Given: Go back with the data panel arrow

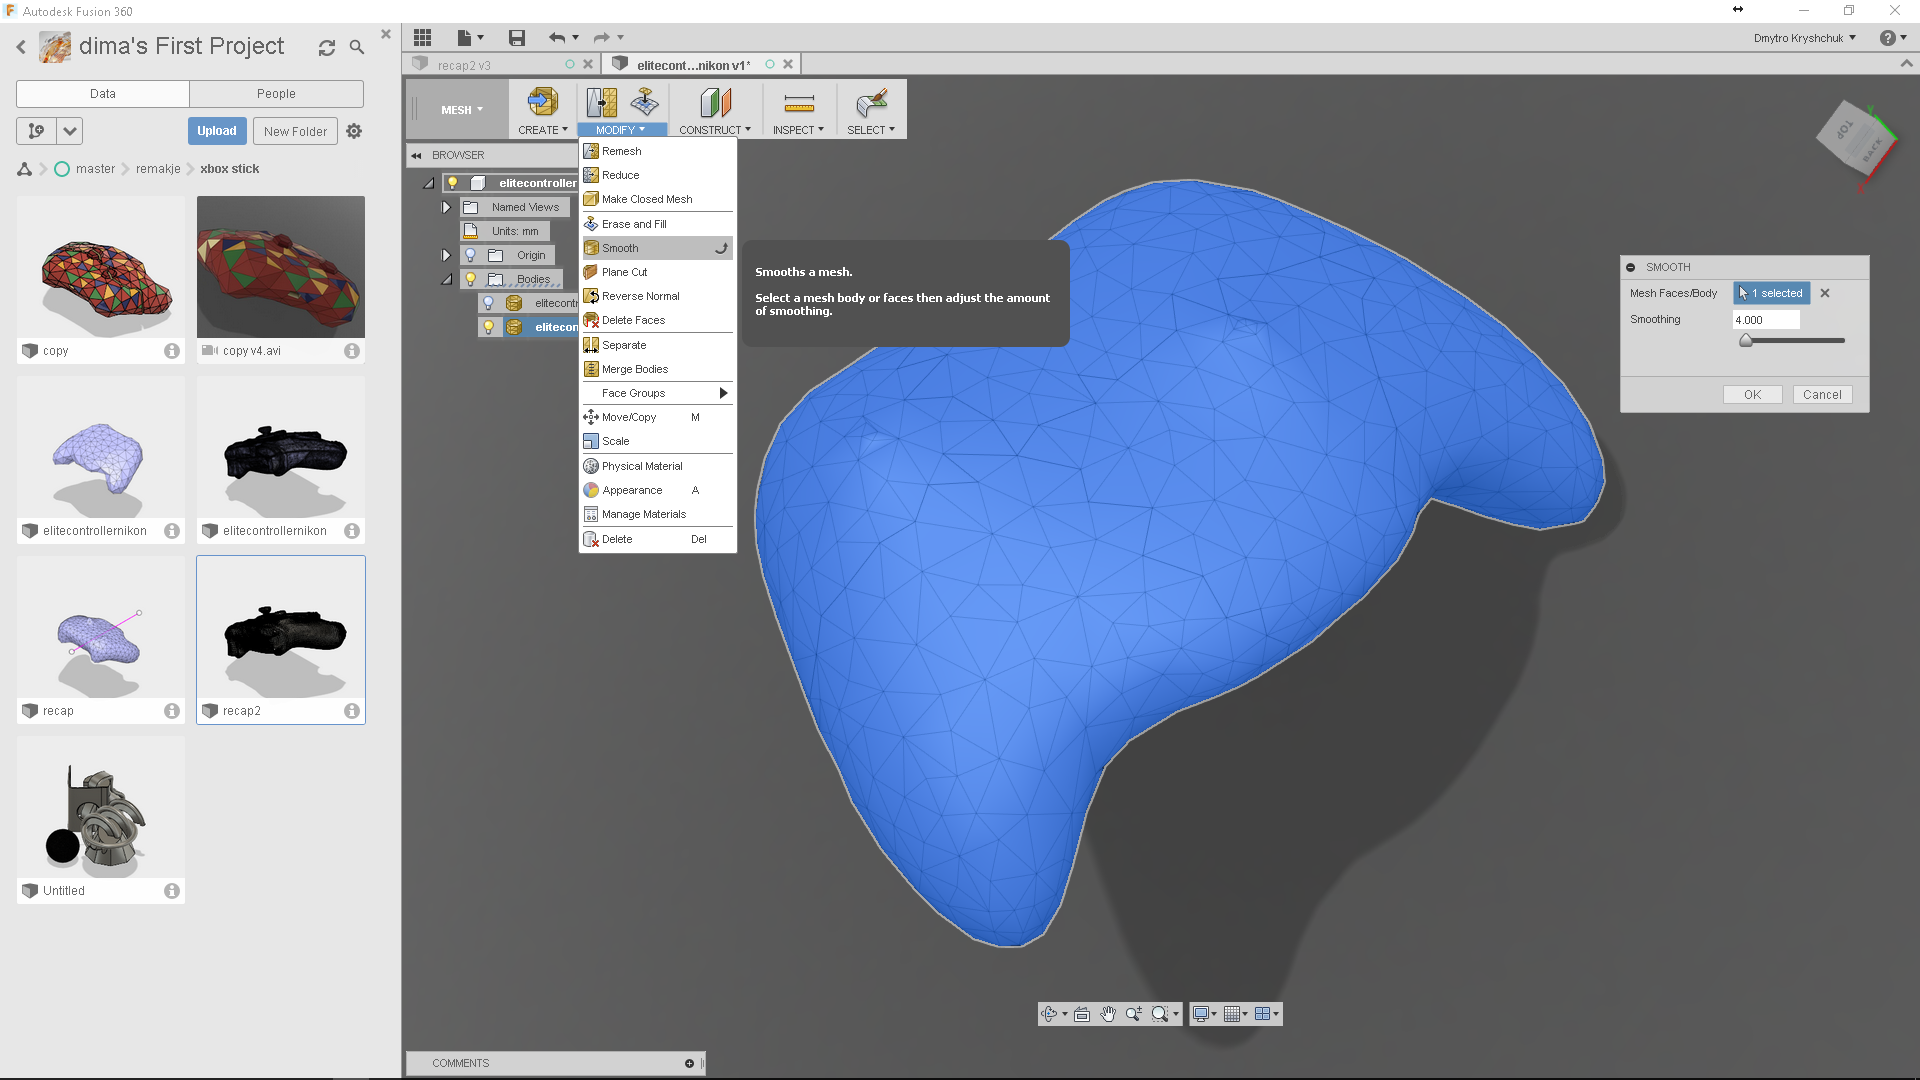Looking at the screenshot, I should [21, 47].
